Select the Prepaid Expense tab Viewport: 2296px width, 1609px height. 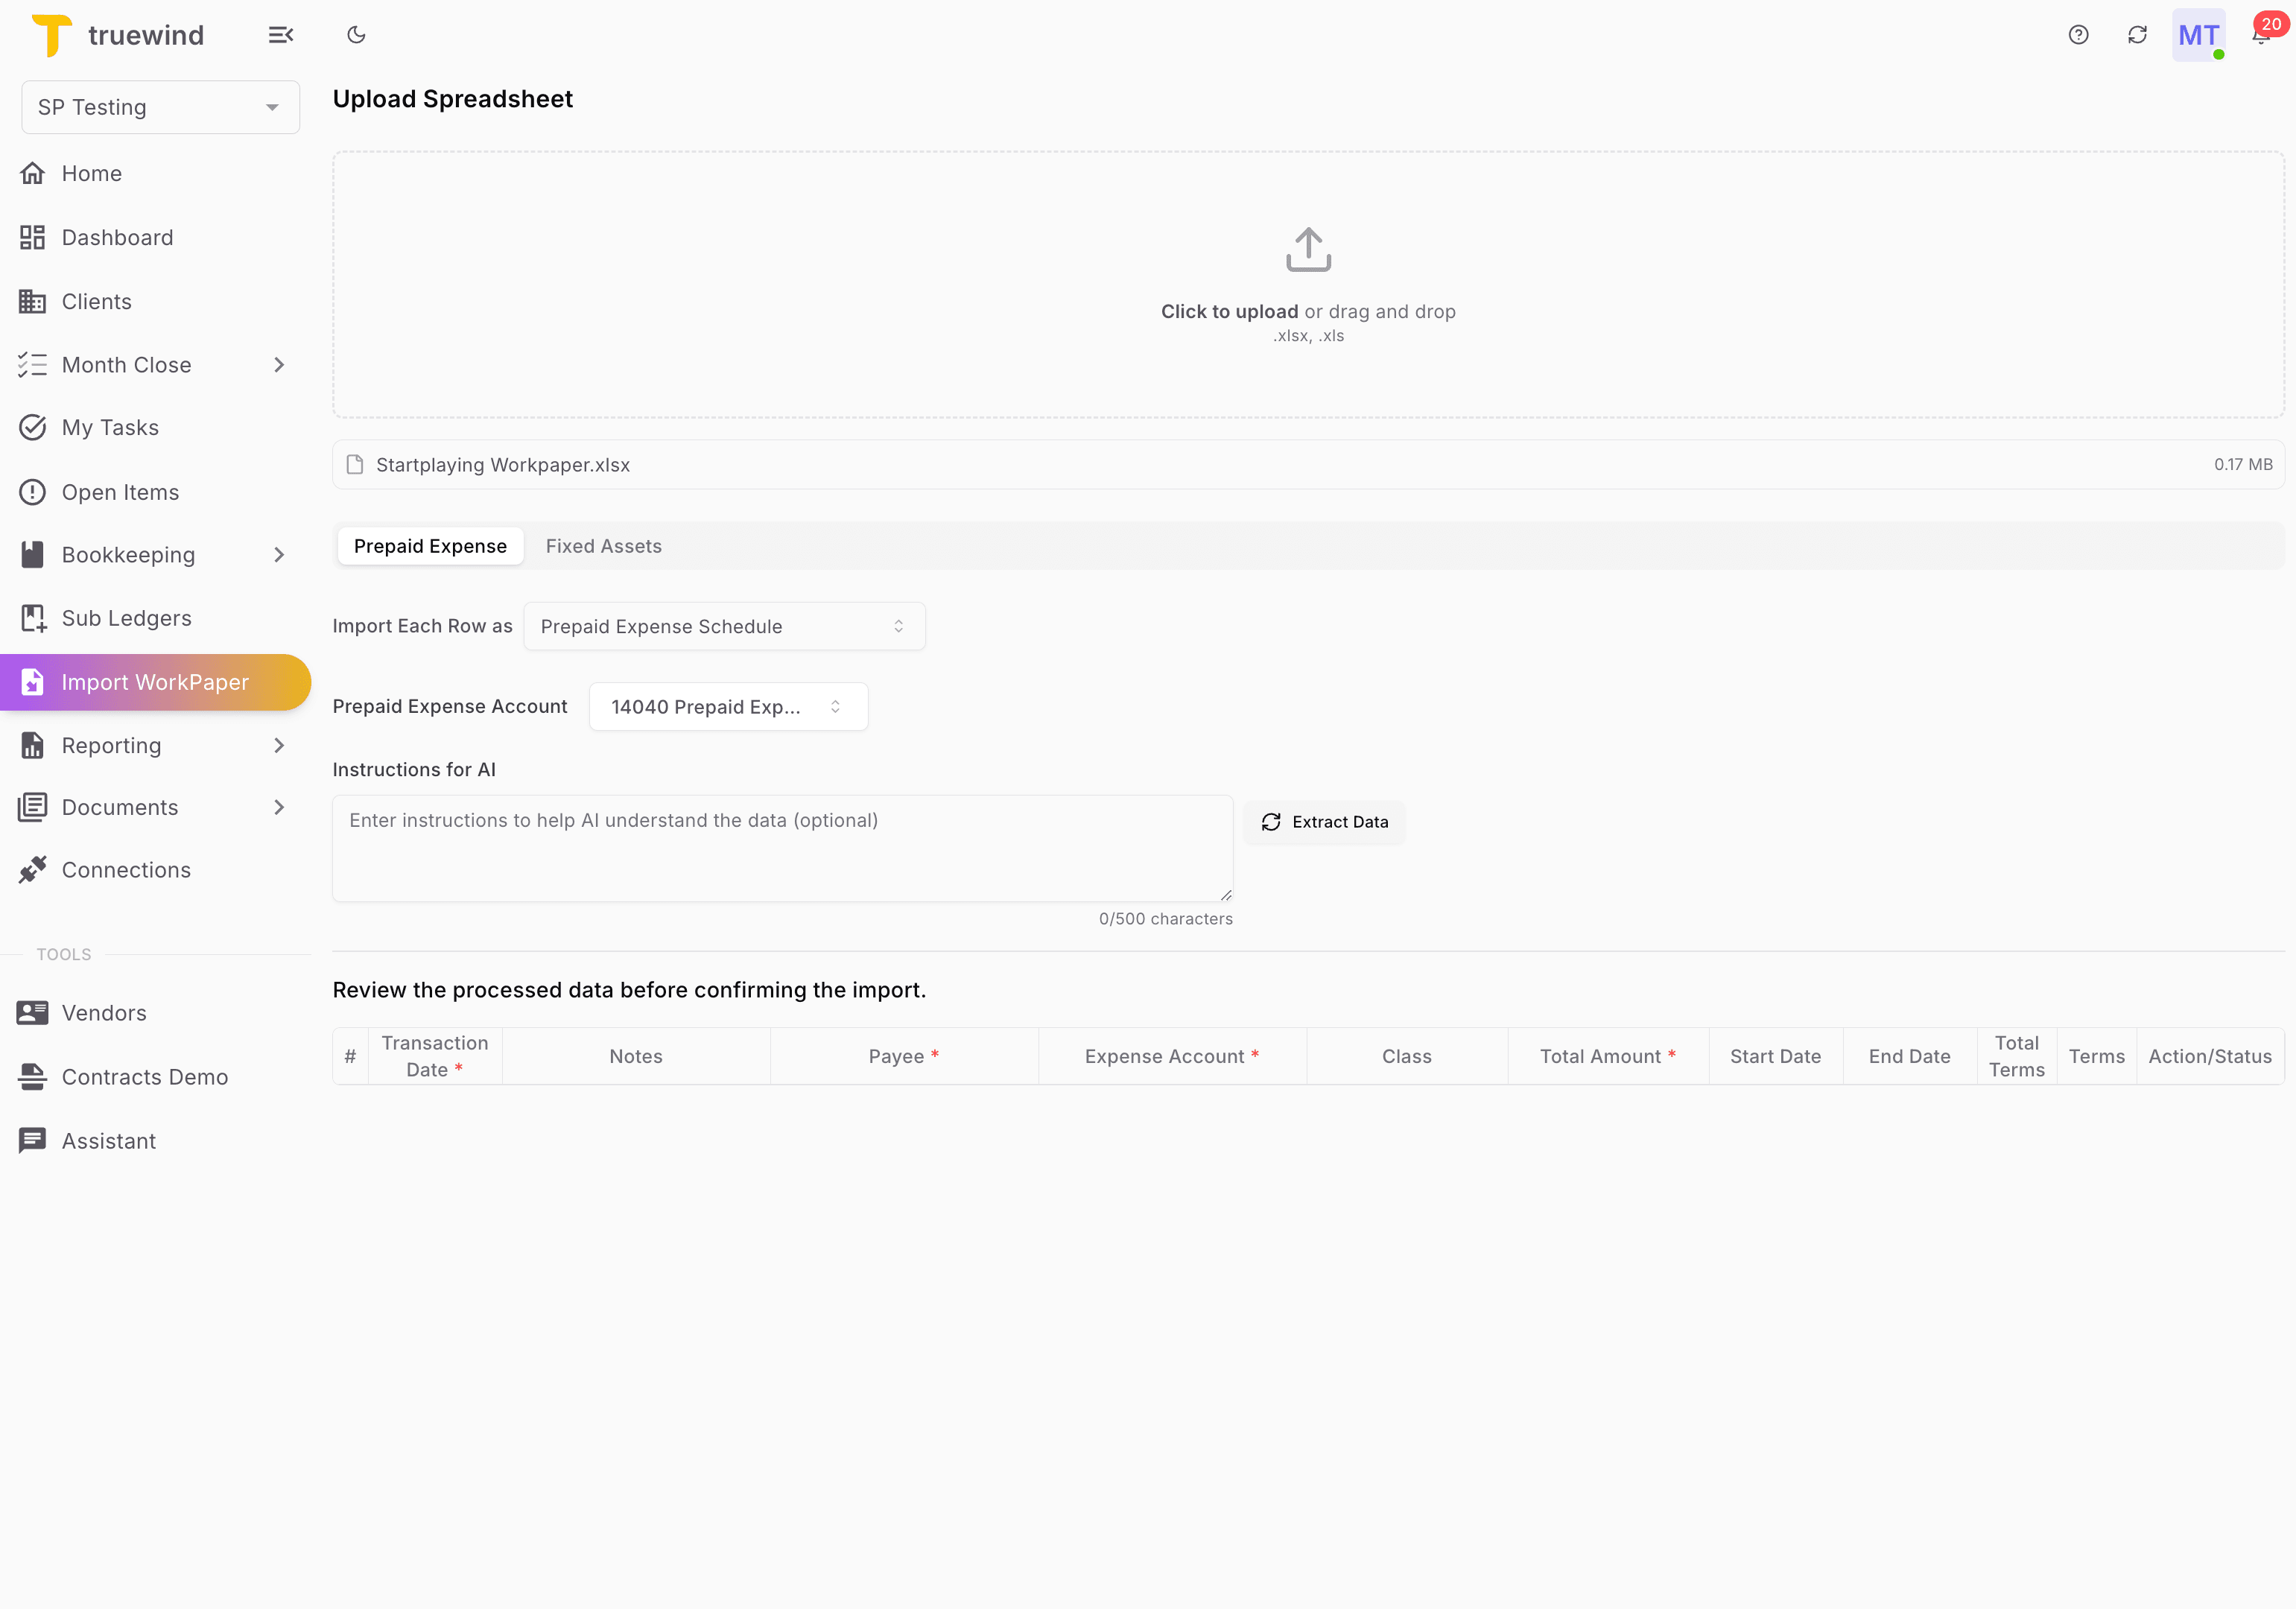tap(431, 546)
